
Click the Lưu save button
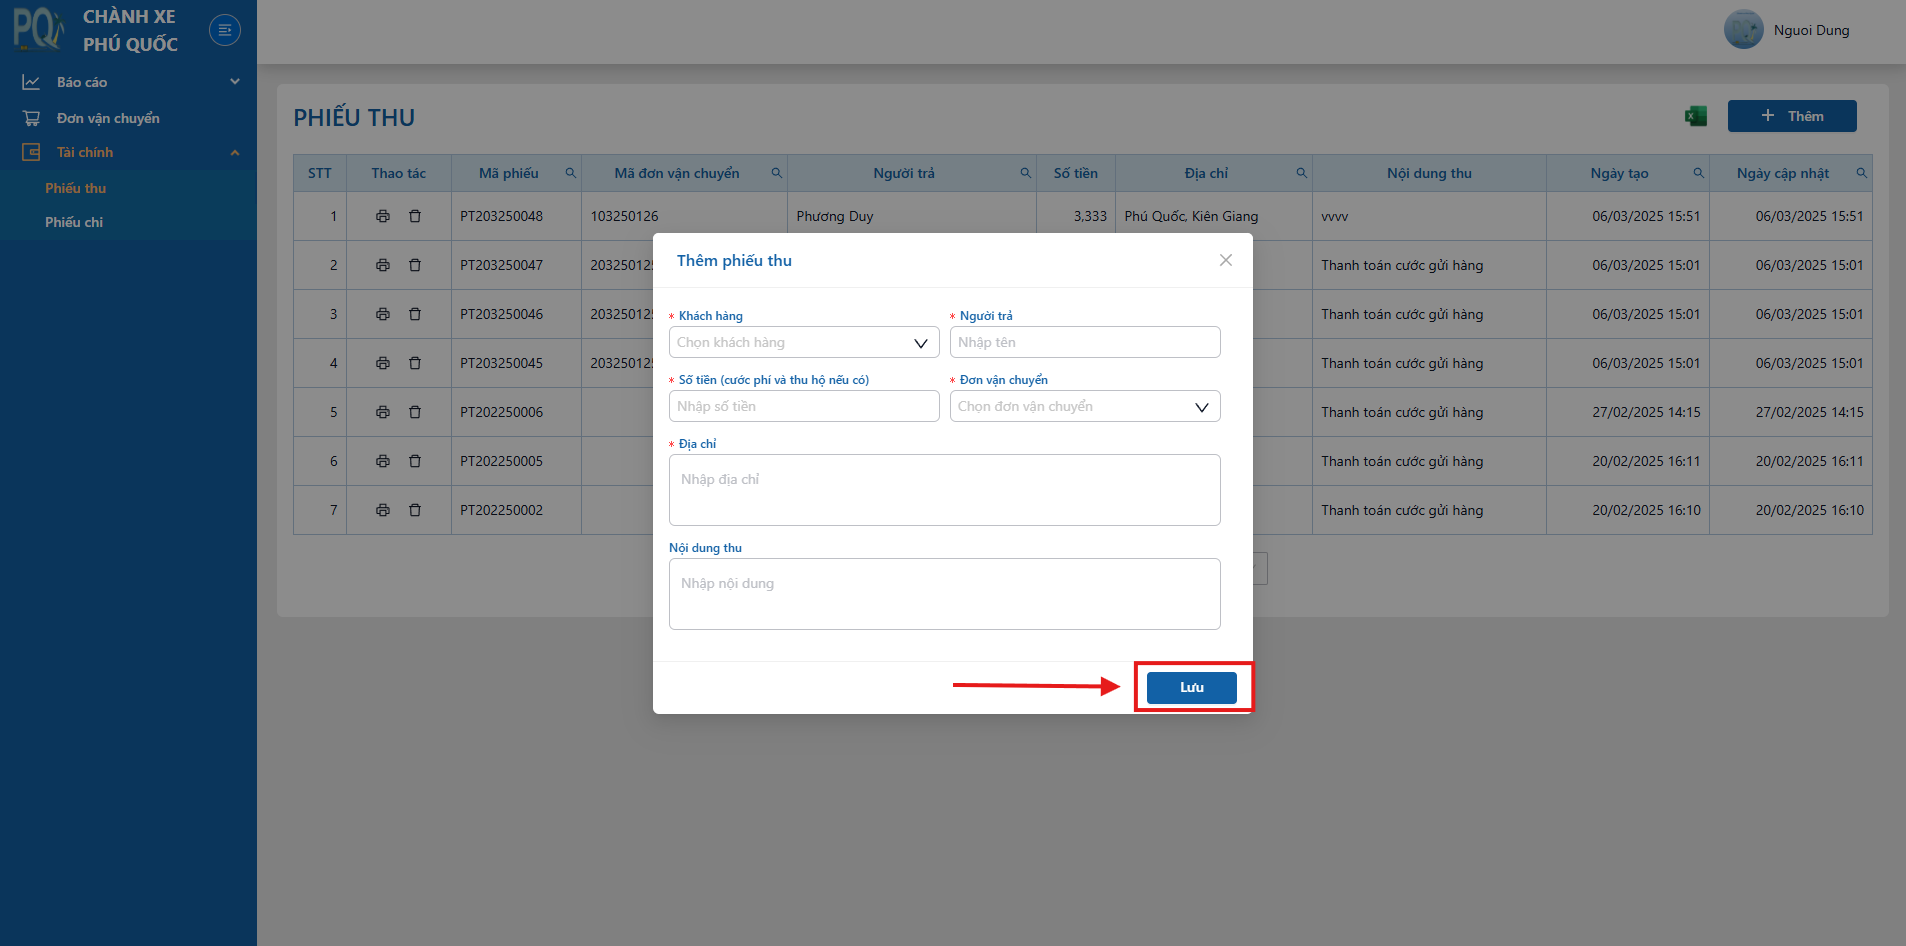pyautogui.click(x=1191, y=688)
